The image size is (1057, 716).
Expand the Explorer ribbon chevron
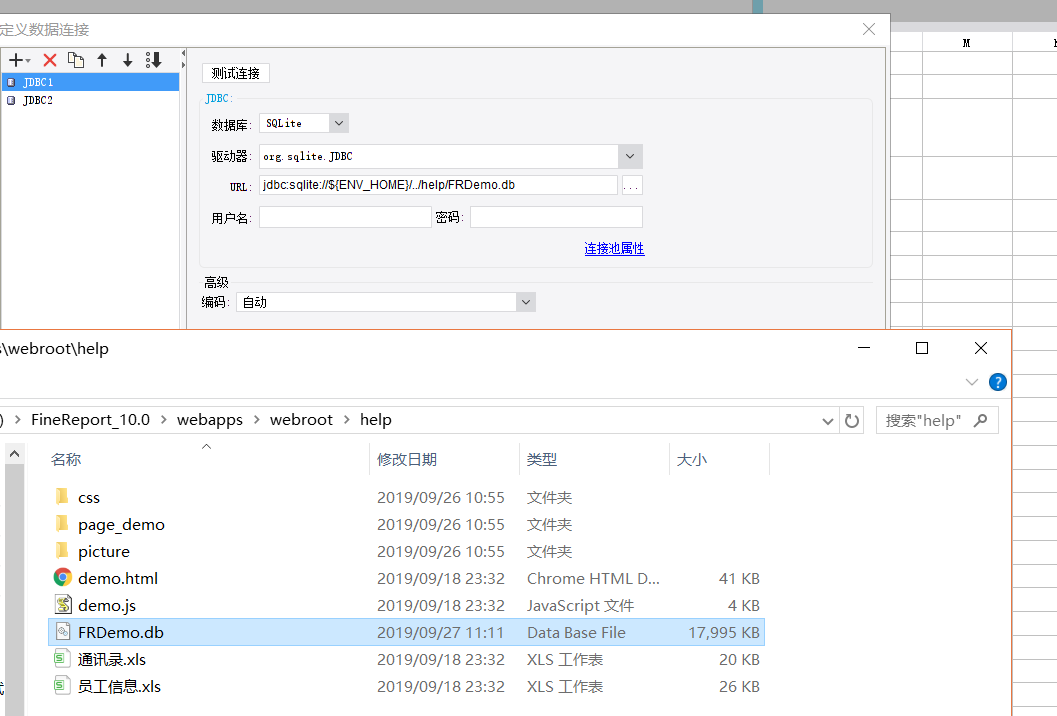pyautogui.click(x=971, y=382)
